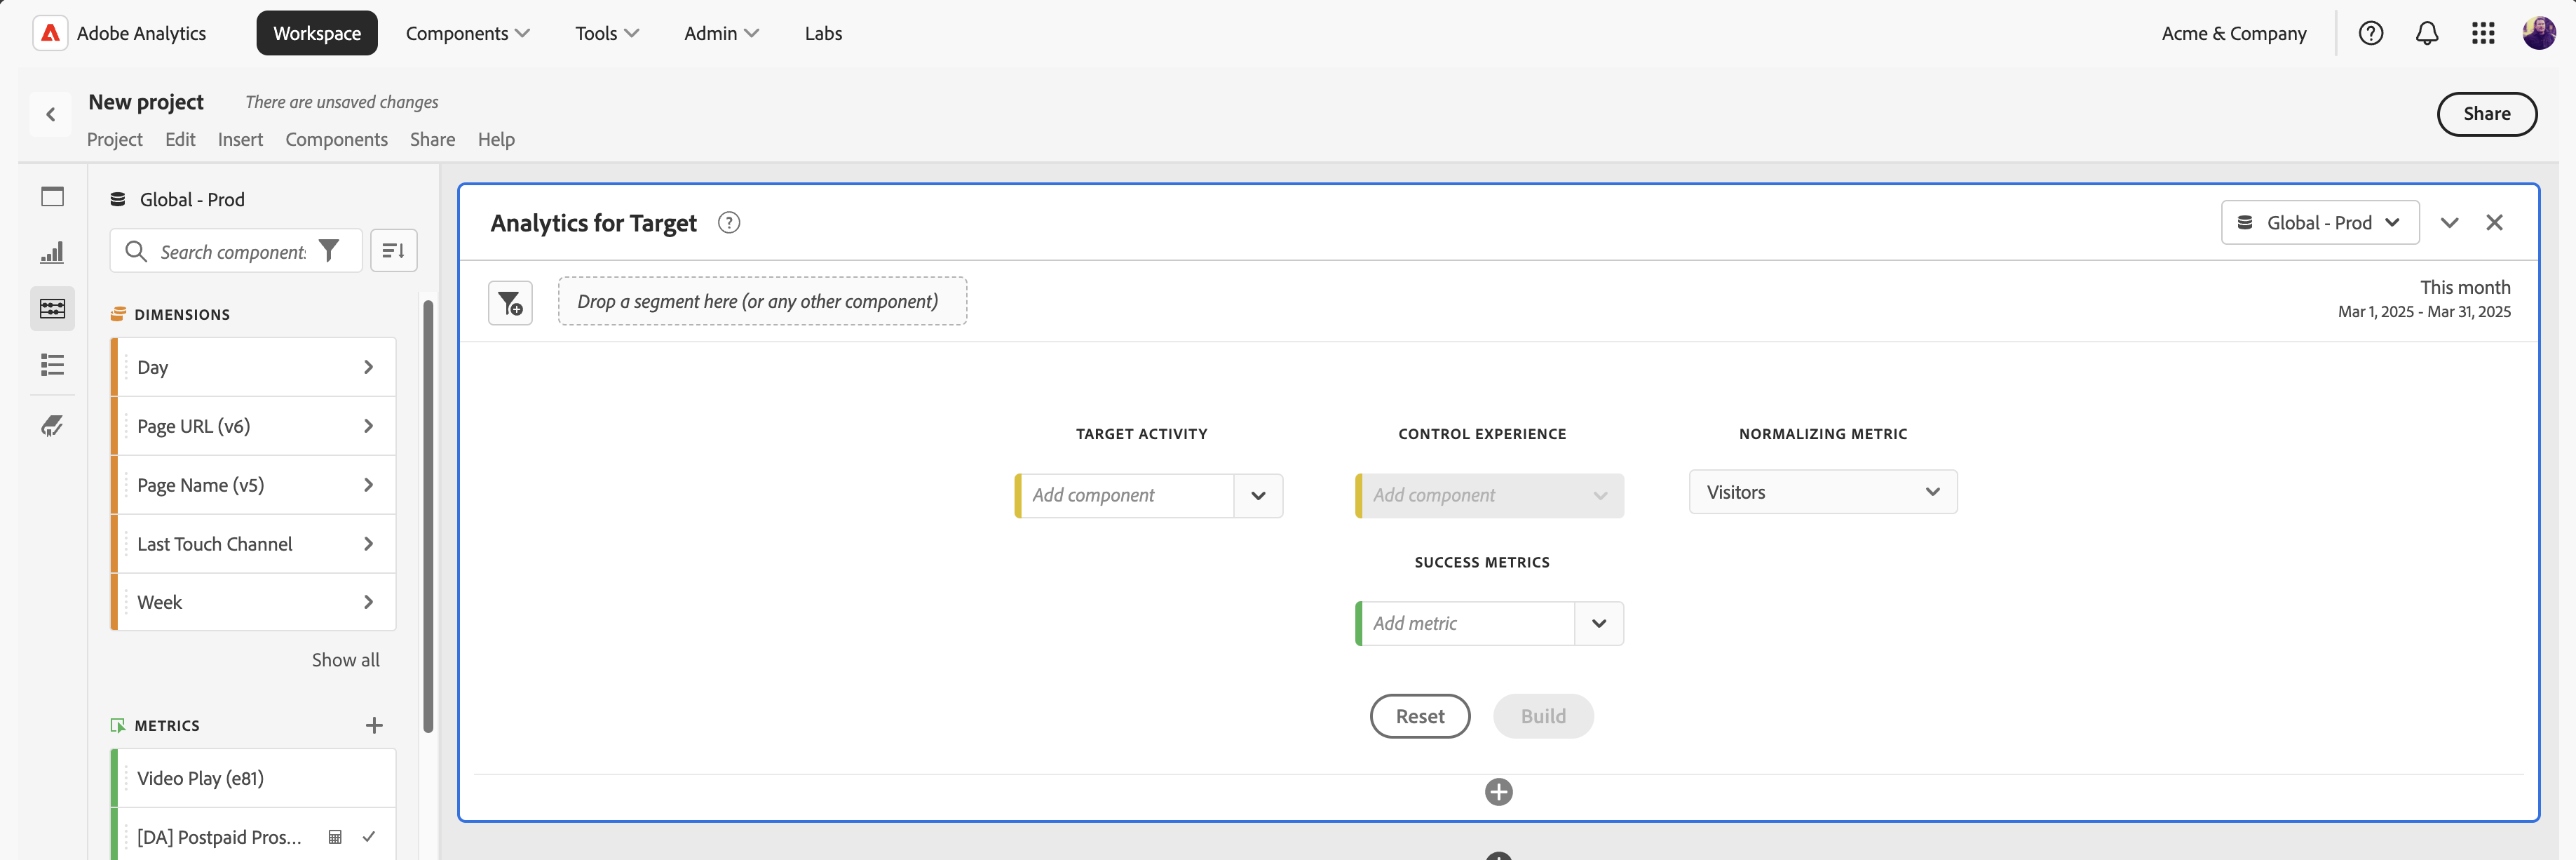Open the Panels rail icon
Image resolution: width=2576 pixels, height=860 pixels.
coord(52,196)
